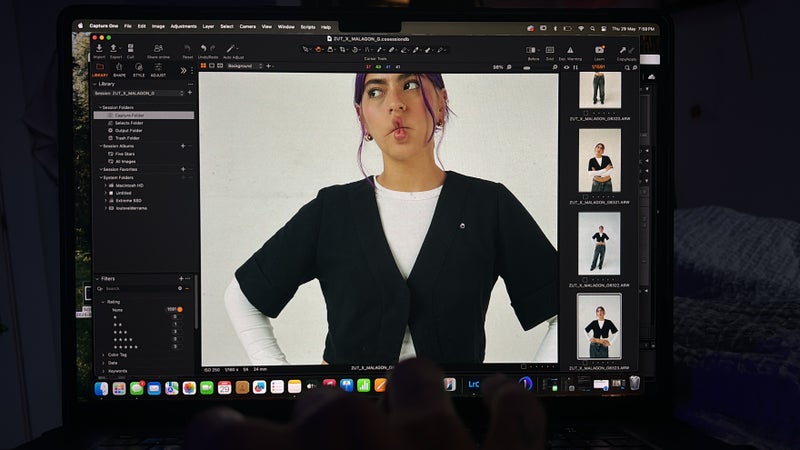Viewport: 800px width, 450px height.
Task: Select the Capture Folder row
Action: pos(144,115)
